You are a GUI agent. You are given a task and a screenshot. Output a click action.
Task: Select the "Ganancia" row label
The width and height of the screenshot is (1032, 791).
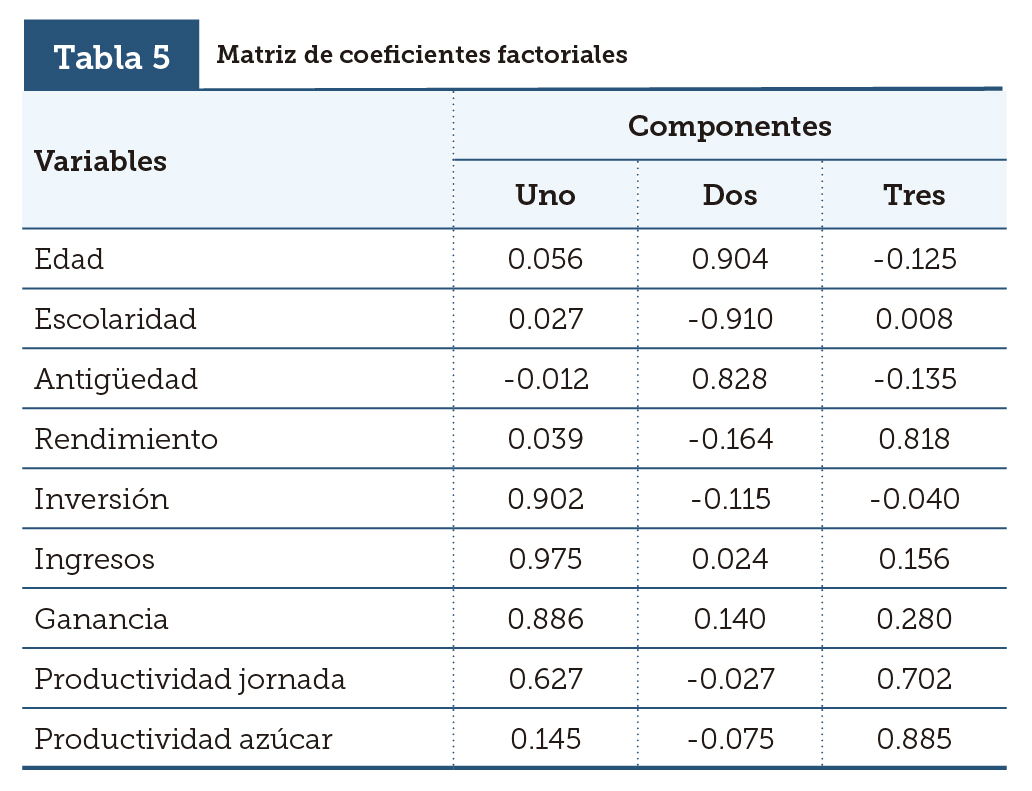(101, 619)
